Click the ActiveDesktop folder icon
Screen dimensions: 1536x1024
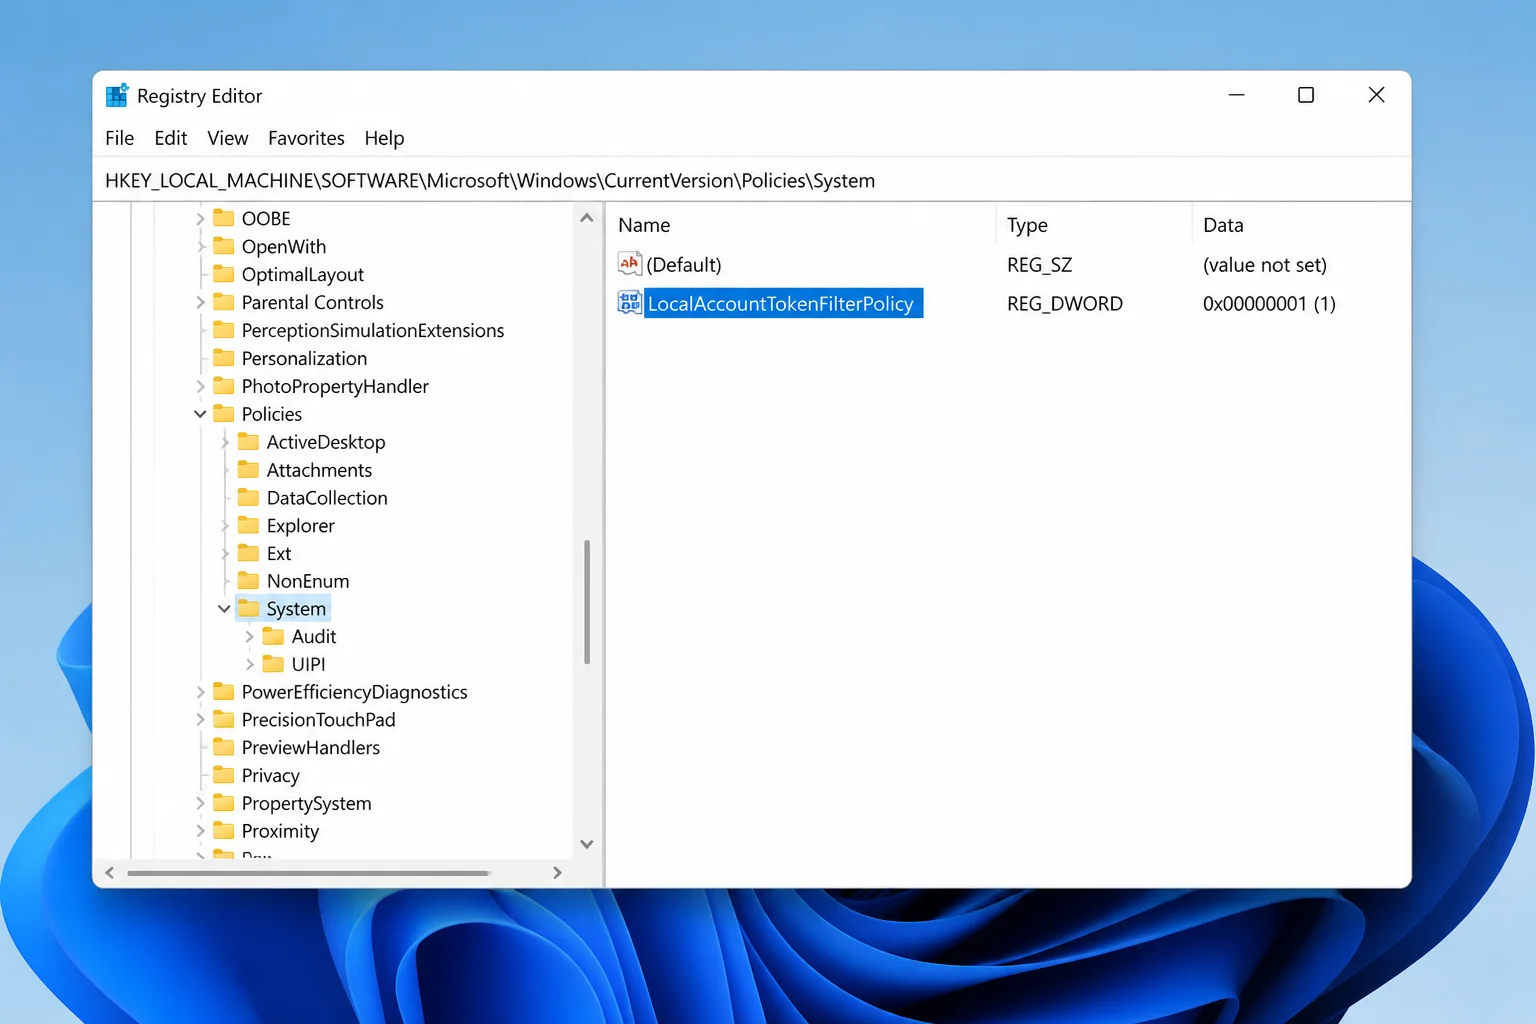tap(249, 442)
